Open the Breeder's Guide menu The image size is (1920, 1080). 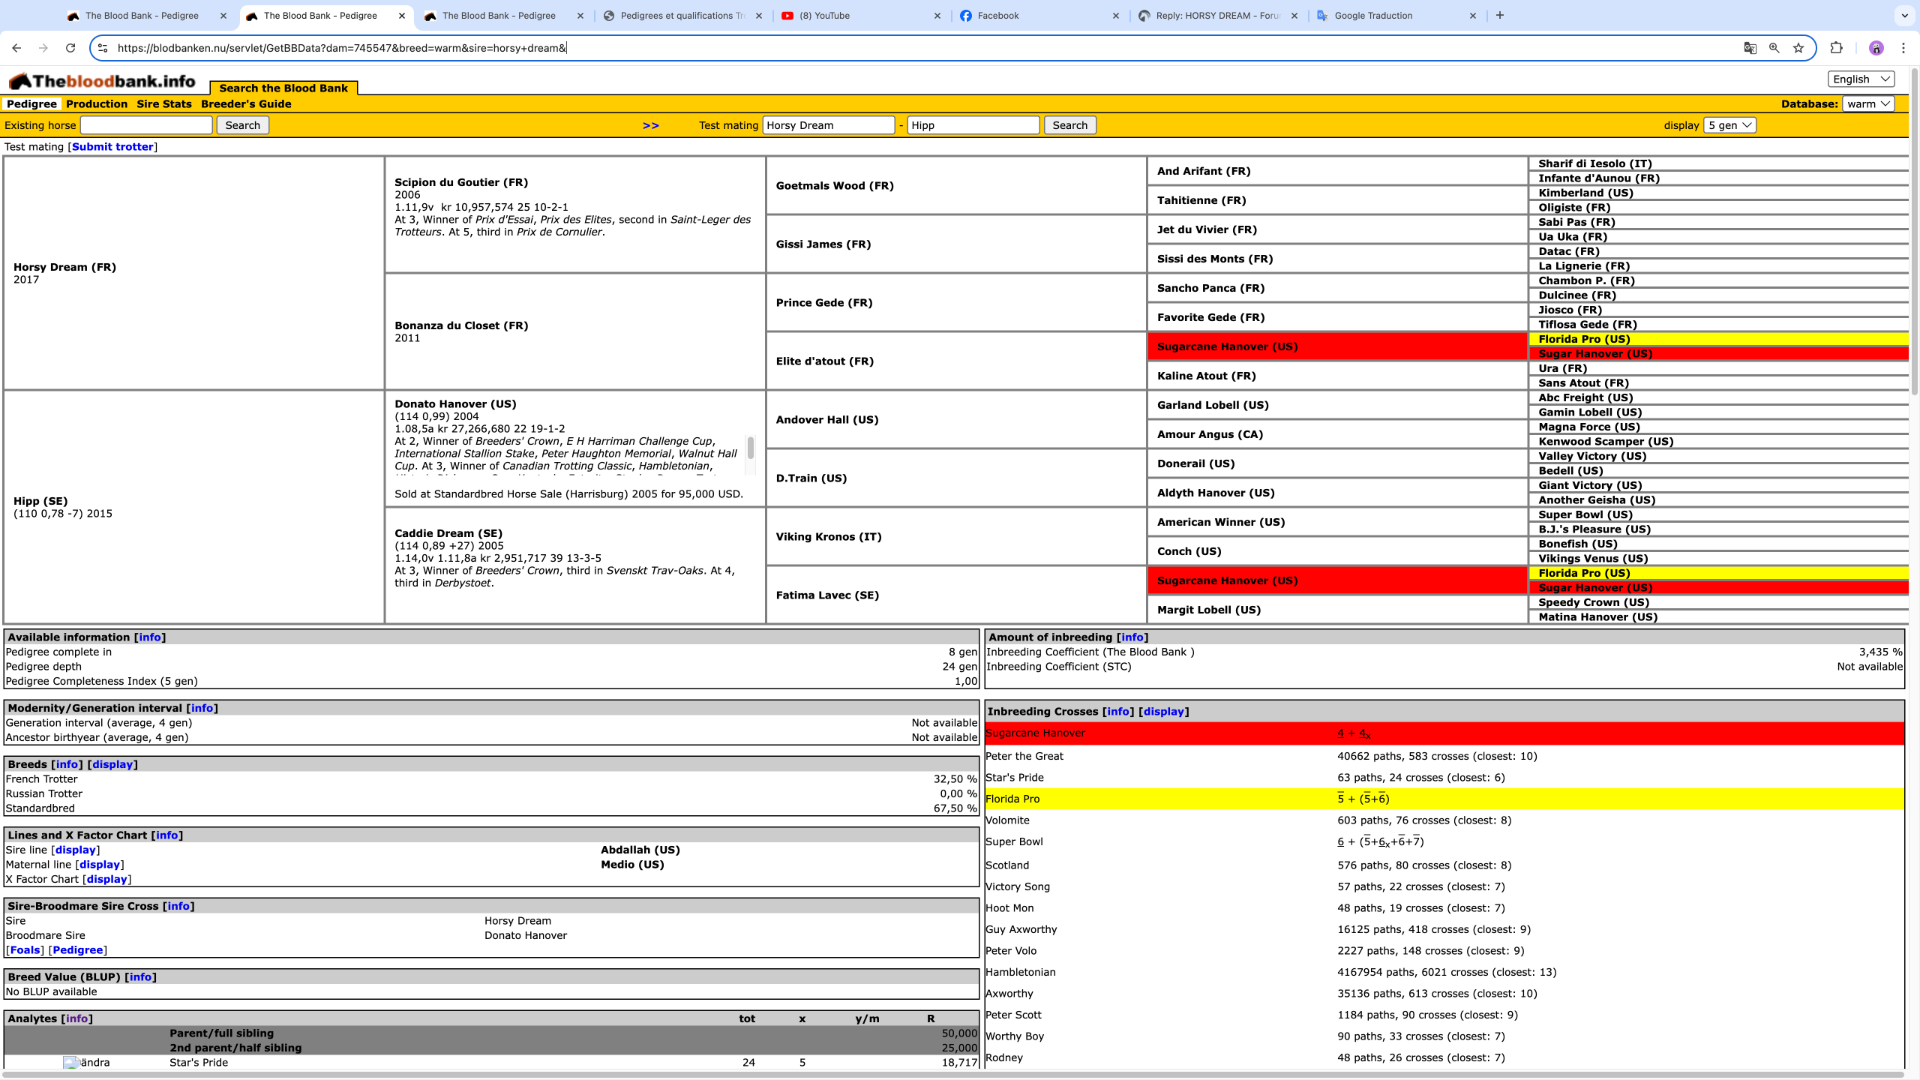tap(246, 104)
